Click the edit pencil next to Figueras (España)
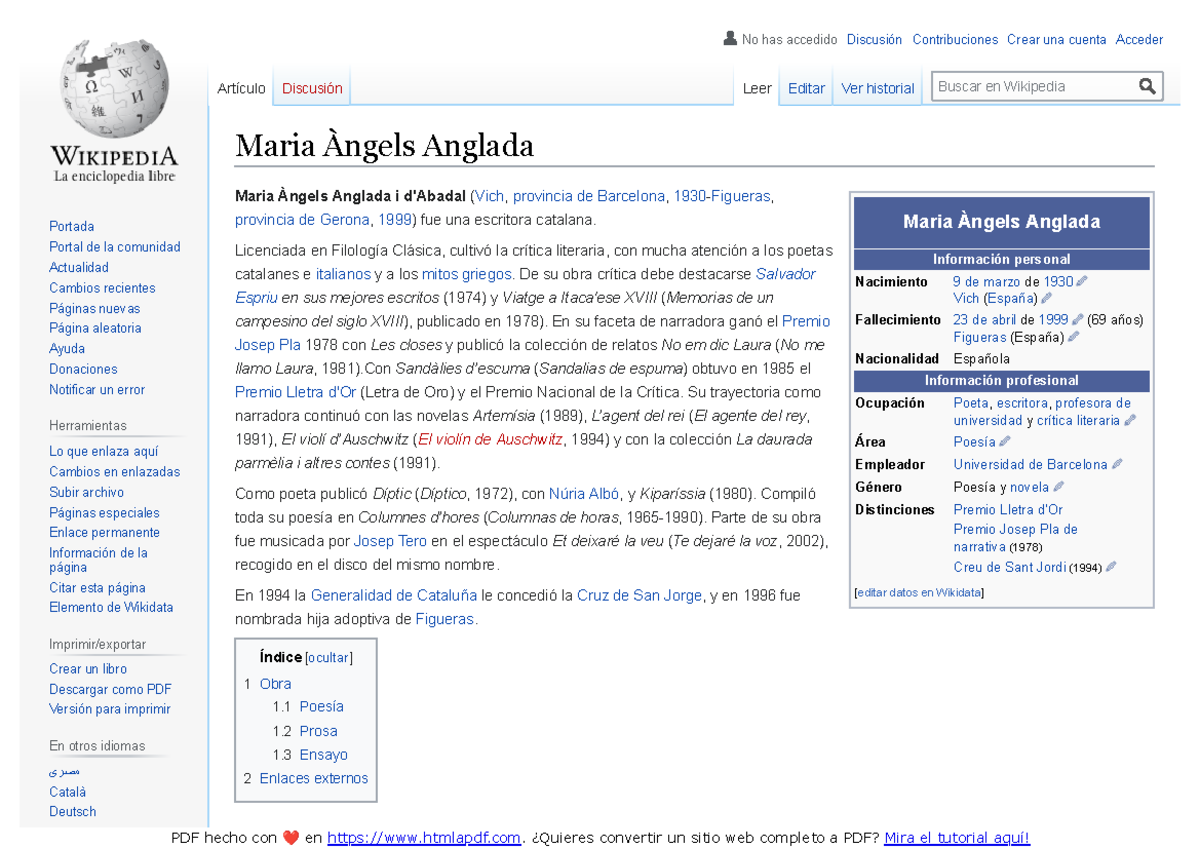1200x848 pixels. (1072, 337)
